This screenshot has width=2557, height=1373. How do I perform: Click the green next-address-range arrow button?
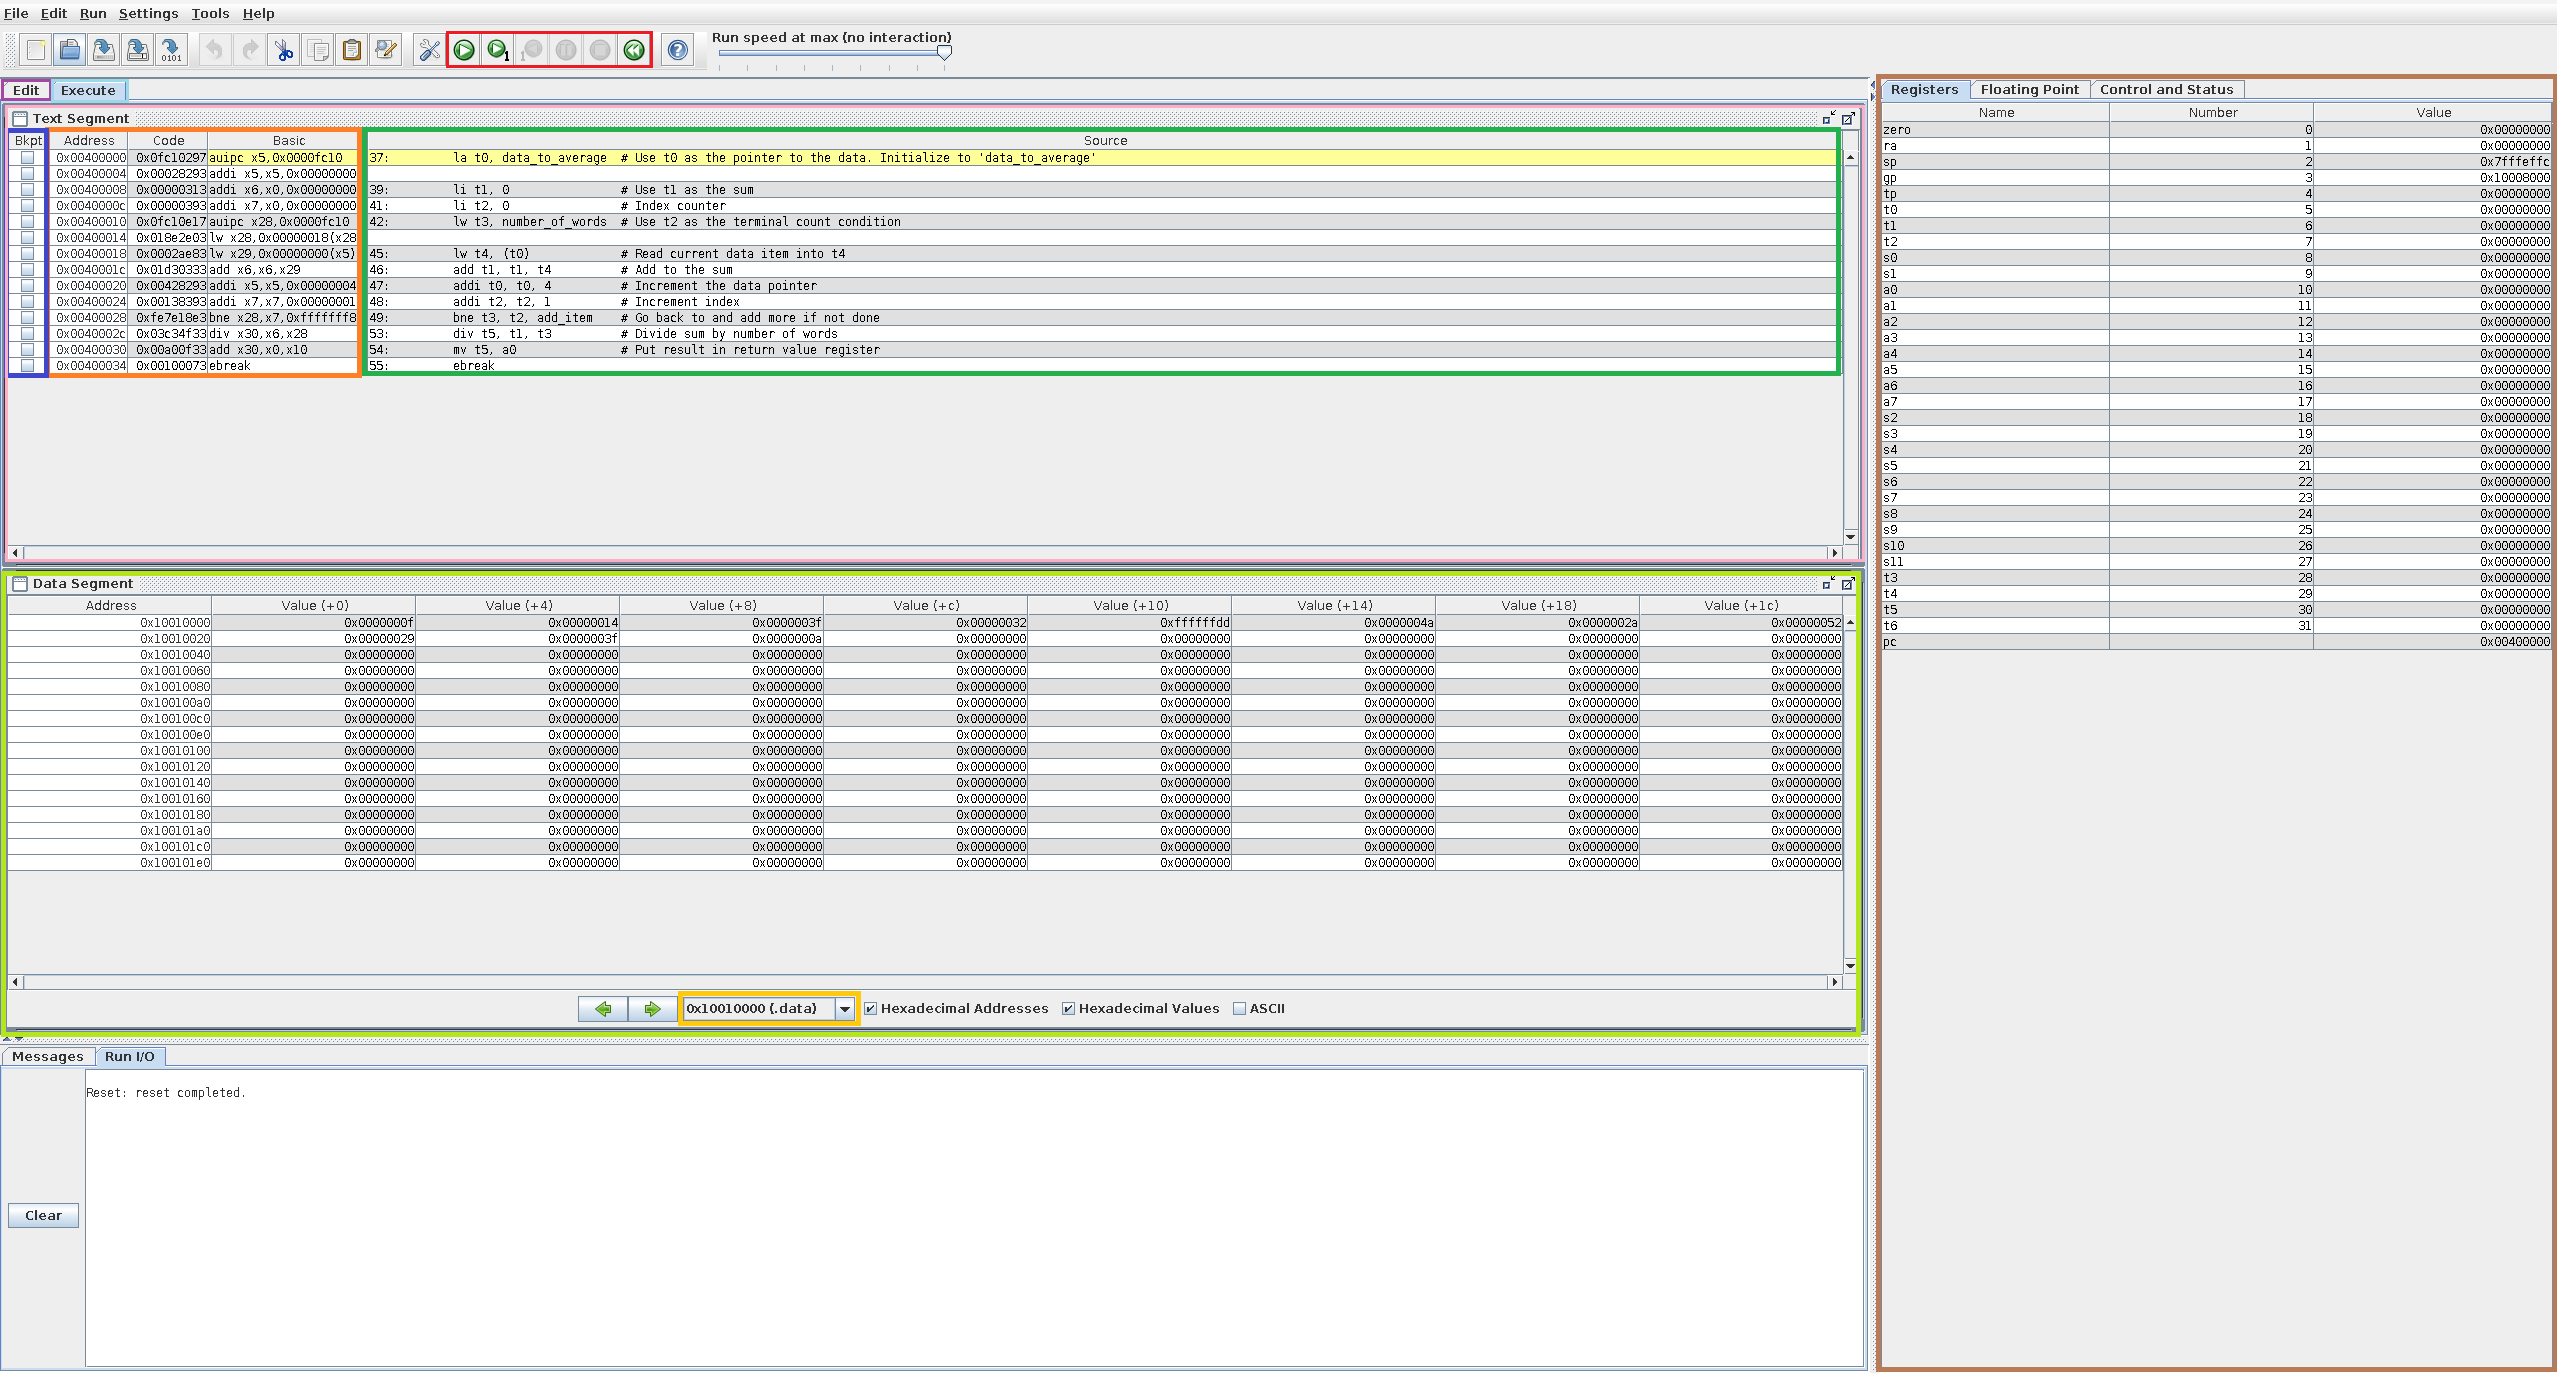coord(652,1008)
